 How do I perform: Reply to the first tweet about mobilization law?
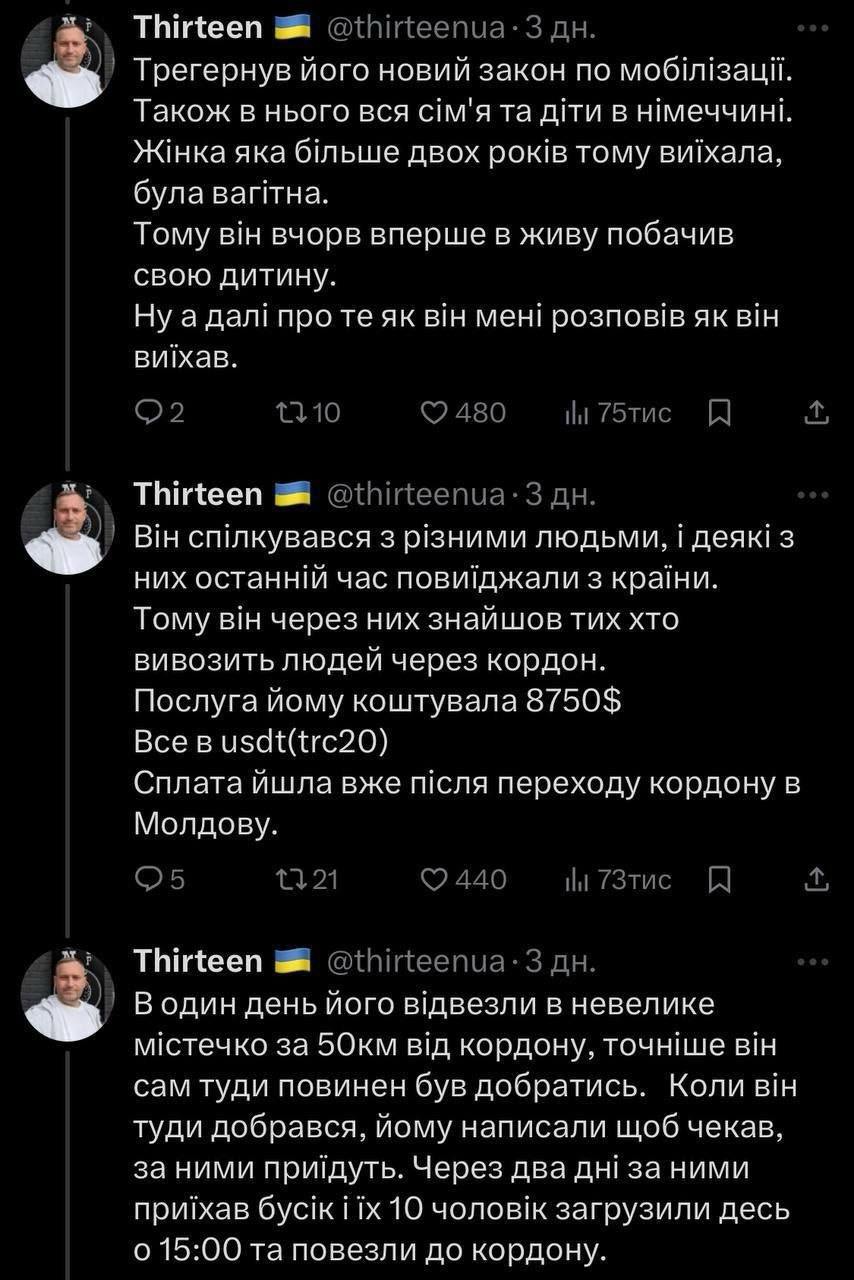147,412
